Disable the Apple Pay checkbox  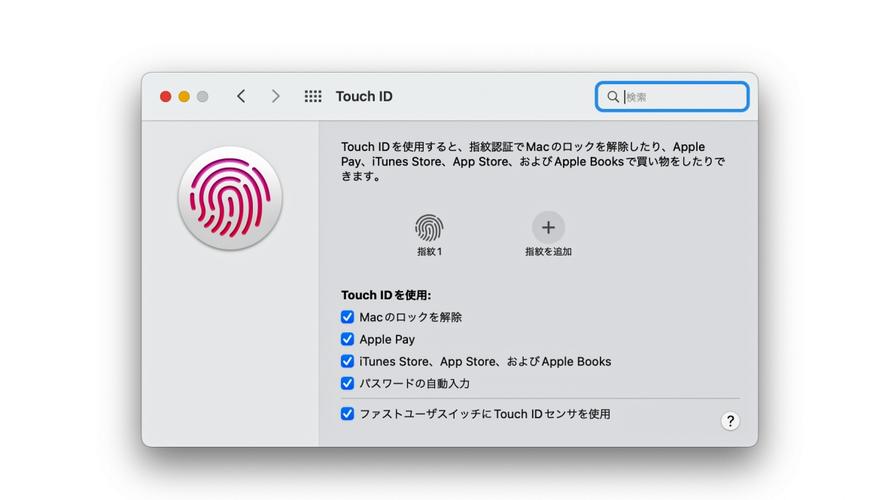(347, 339)
